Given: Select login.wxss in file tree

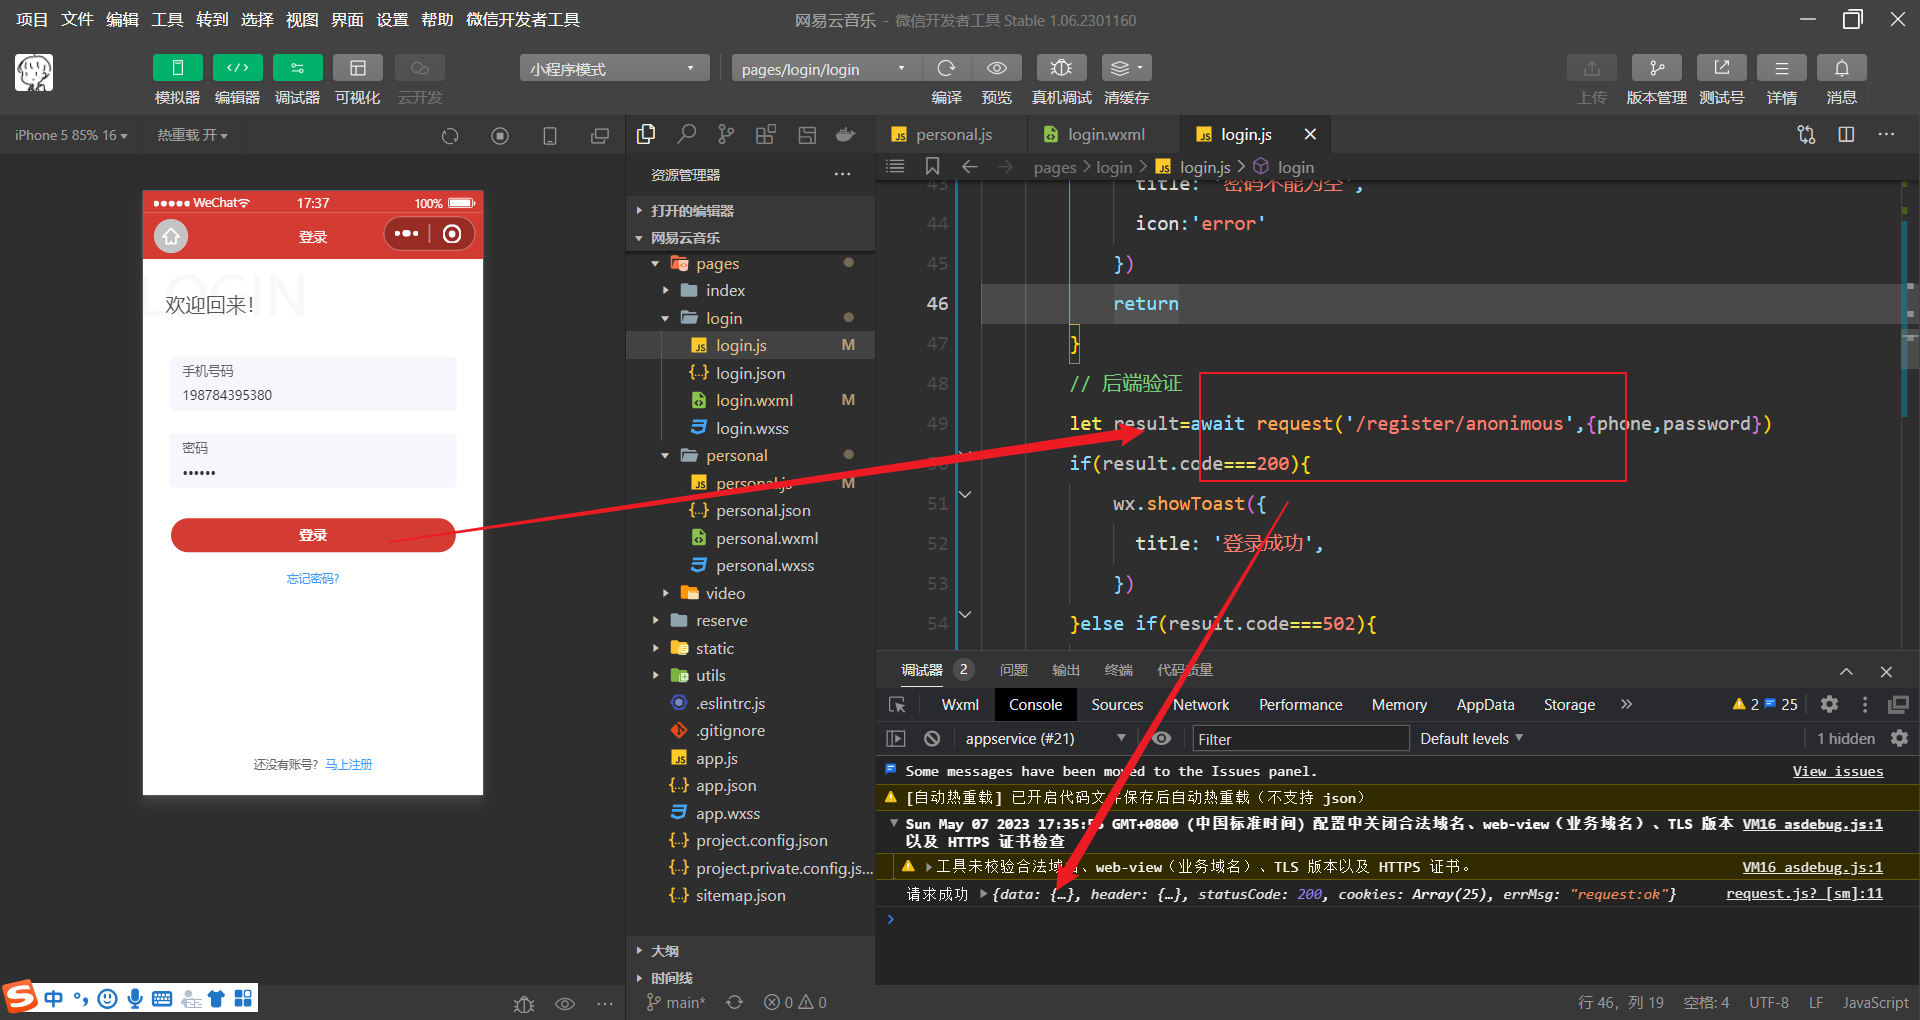Looking at the screenshot, I should point(752,428).
